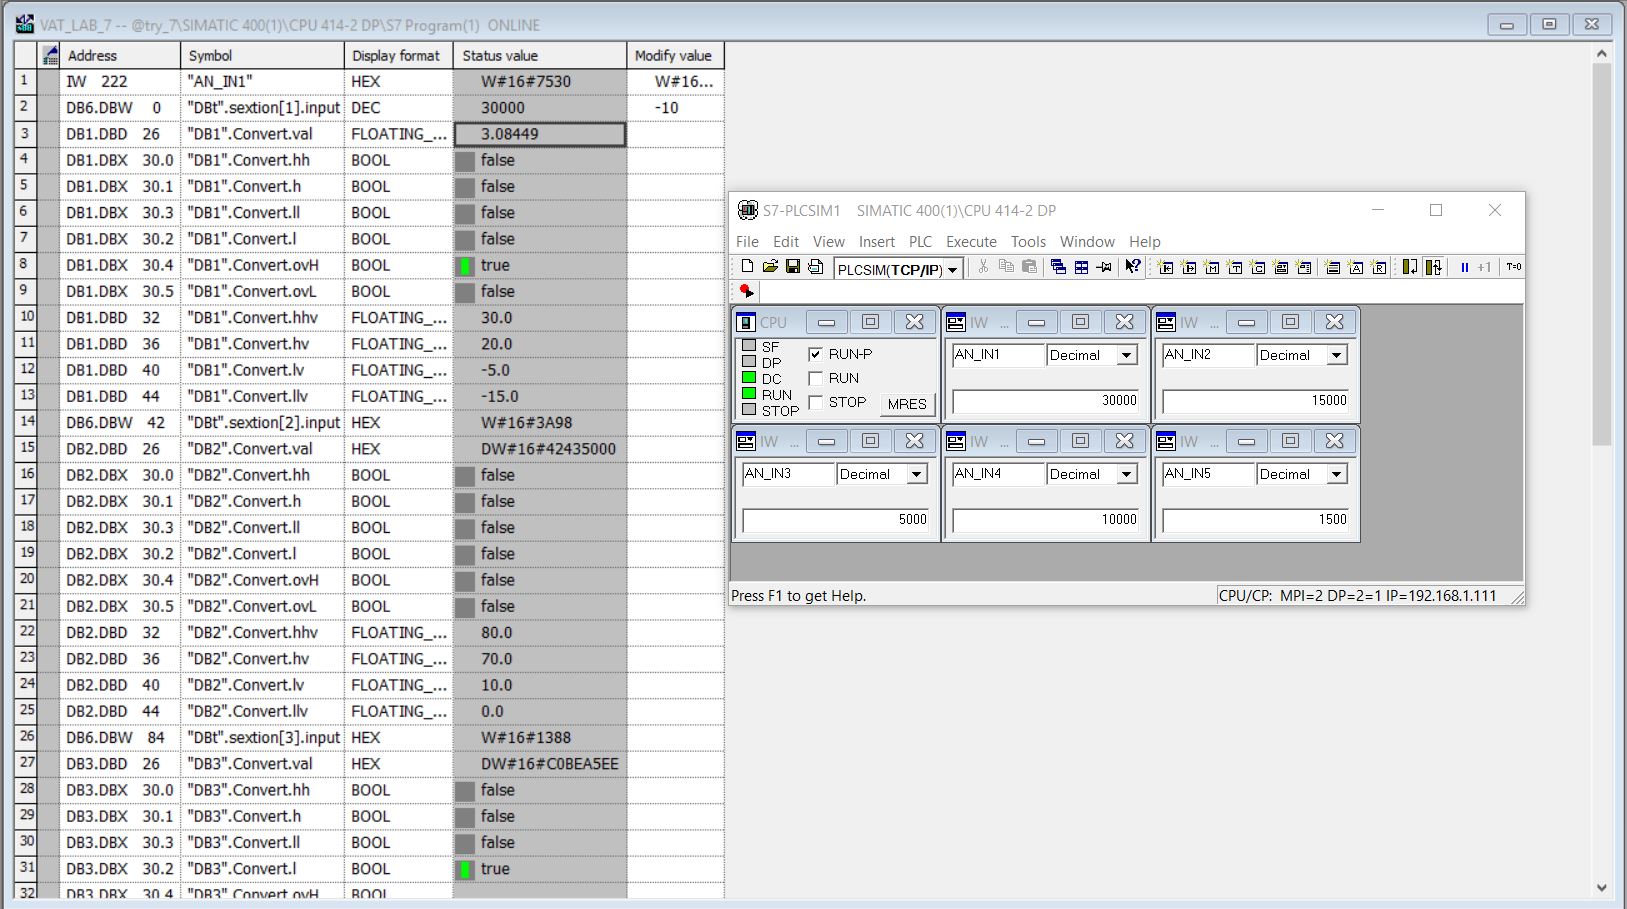Reset timers with the T=0 icon

point(1514,267)
